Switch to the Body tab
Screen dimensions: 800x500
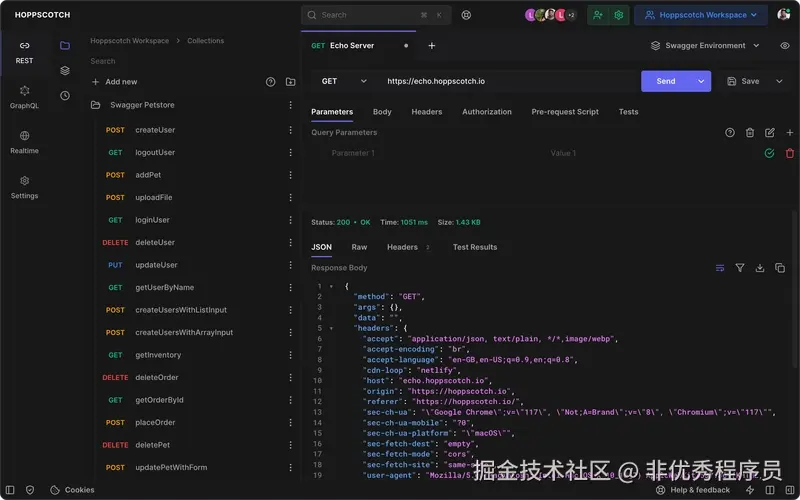[382, 112]
